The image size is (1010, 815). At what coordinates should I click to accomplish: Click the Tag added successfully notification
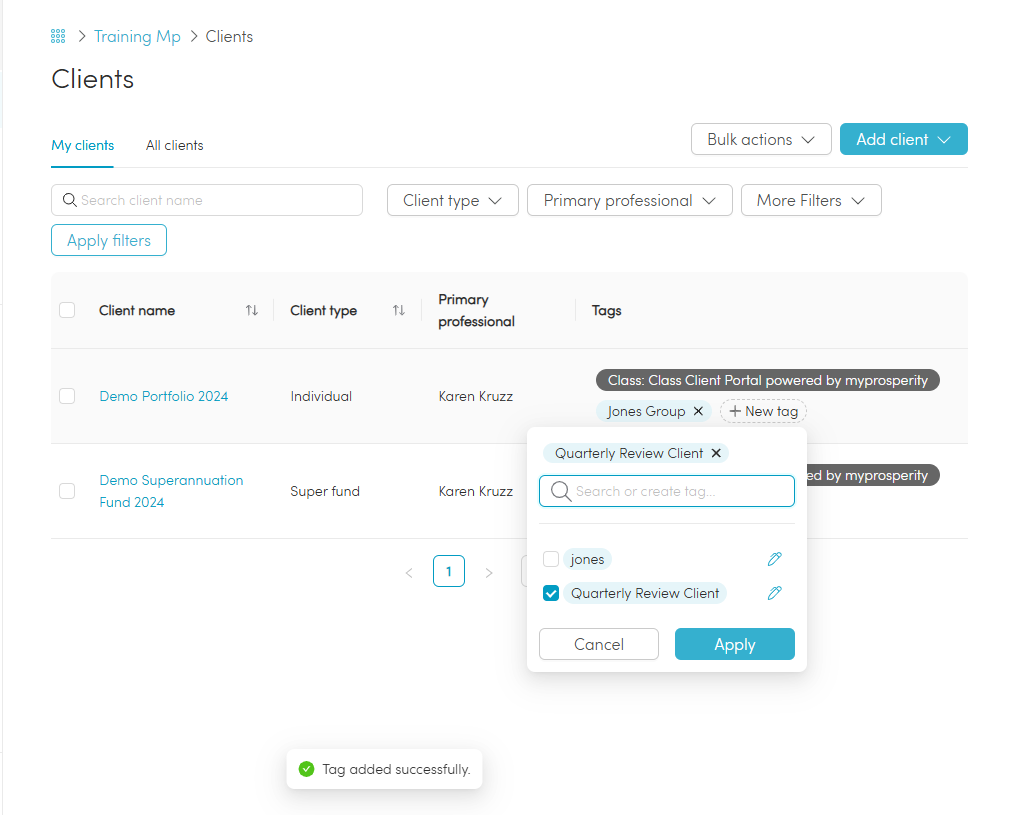385,769
